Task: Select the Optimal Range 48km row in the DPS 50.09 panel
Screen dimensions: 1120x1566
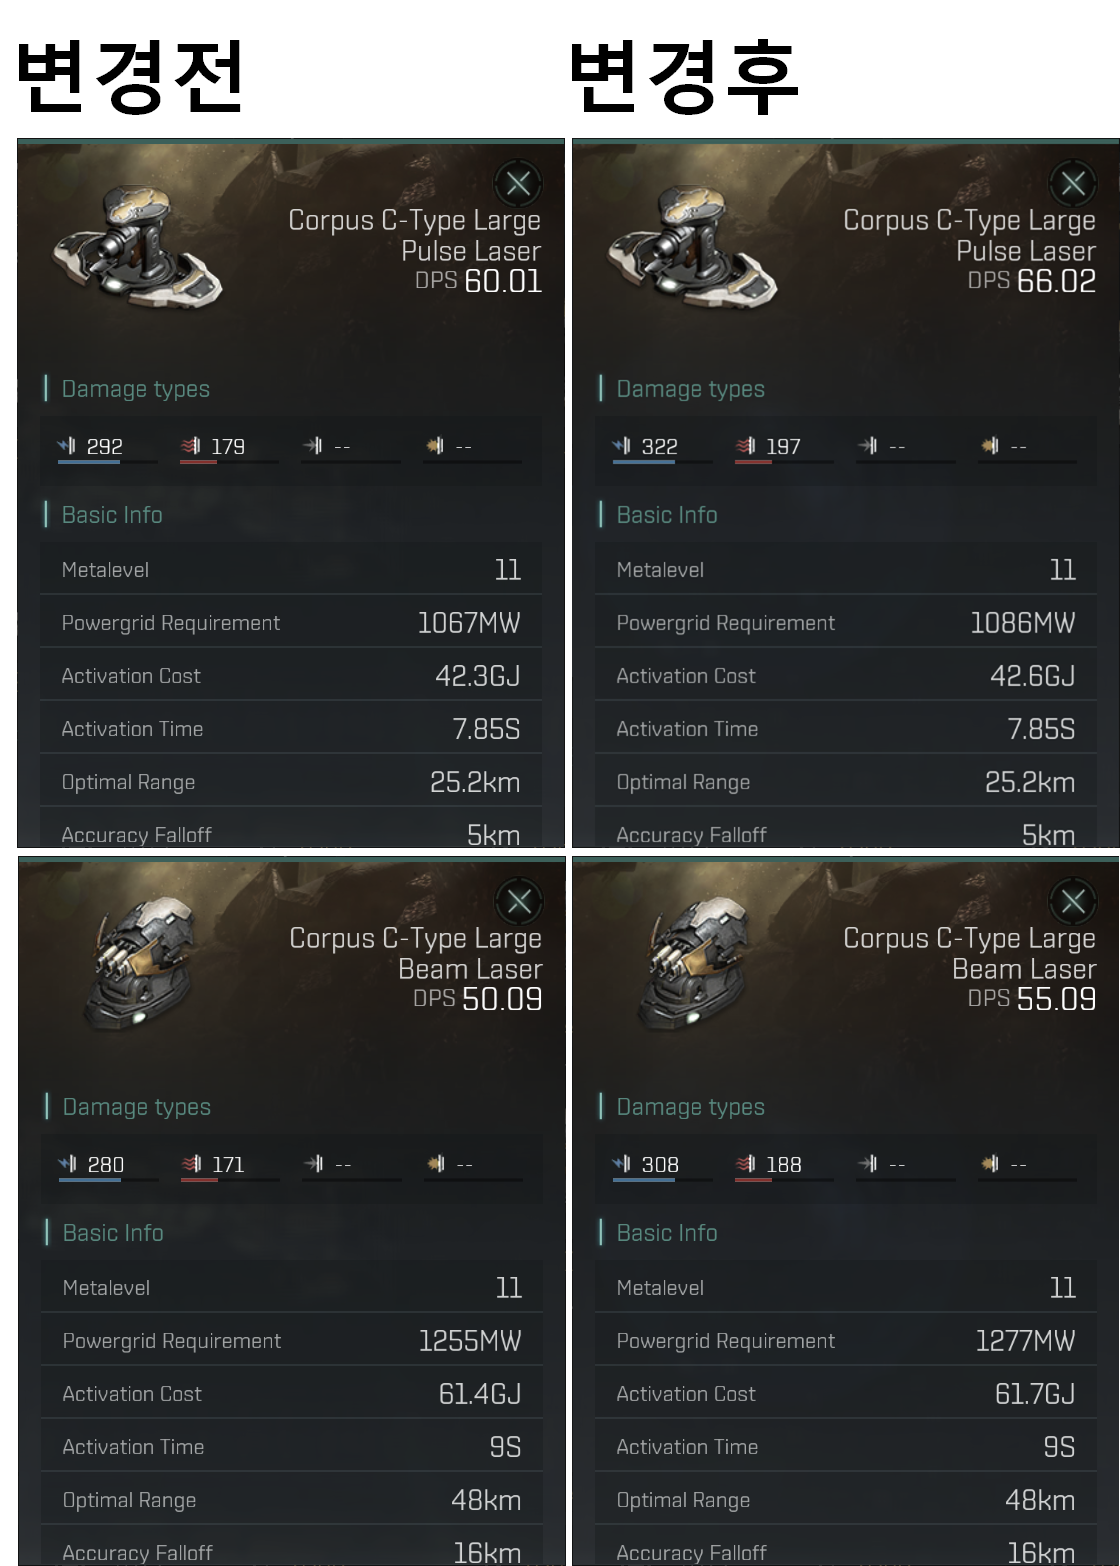Action: coord(292,1499)
